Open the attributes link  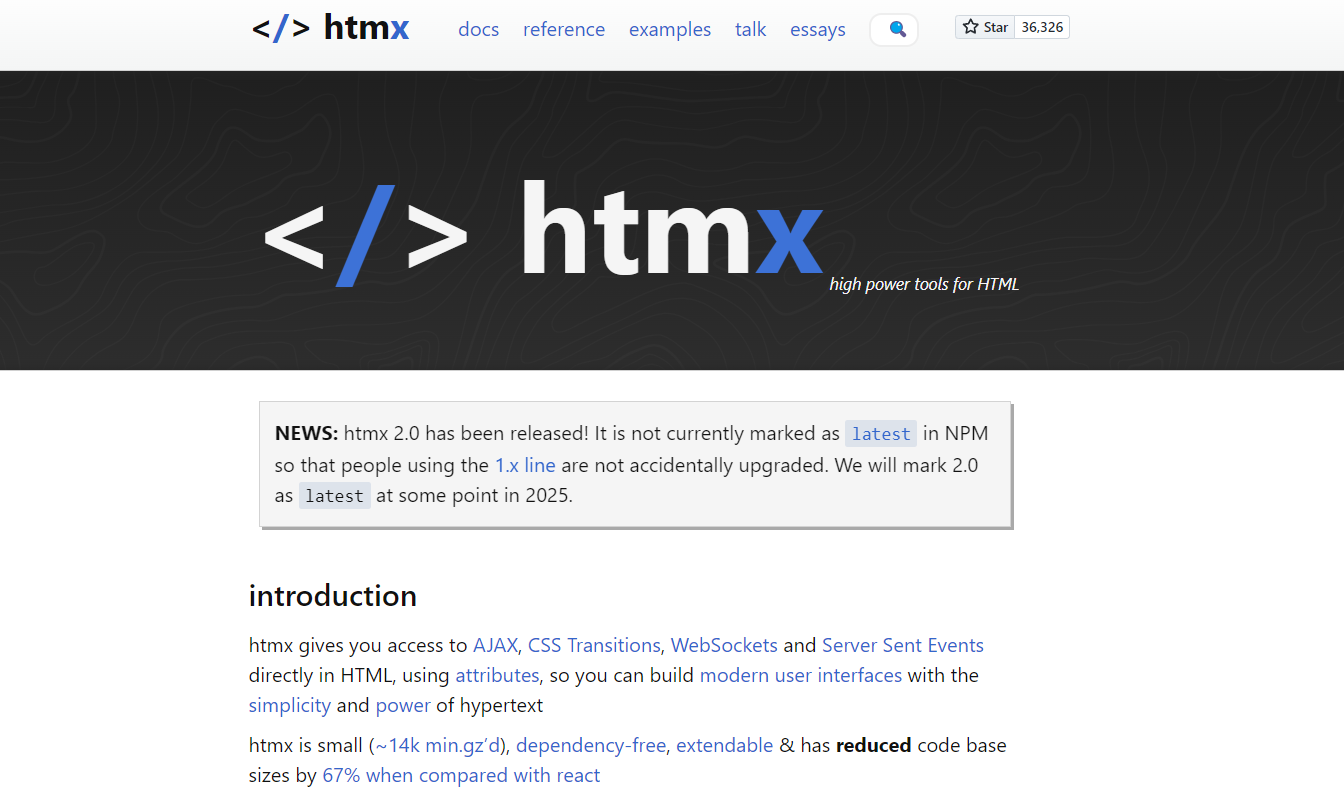coord(497,675)
